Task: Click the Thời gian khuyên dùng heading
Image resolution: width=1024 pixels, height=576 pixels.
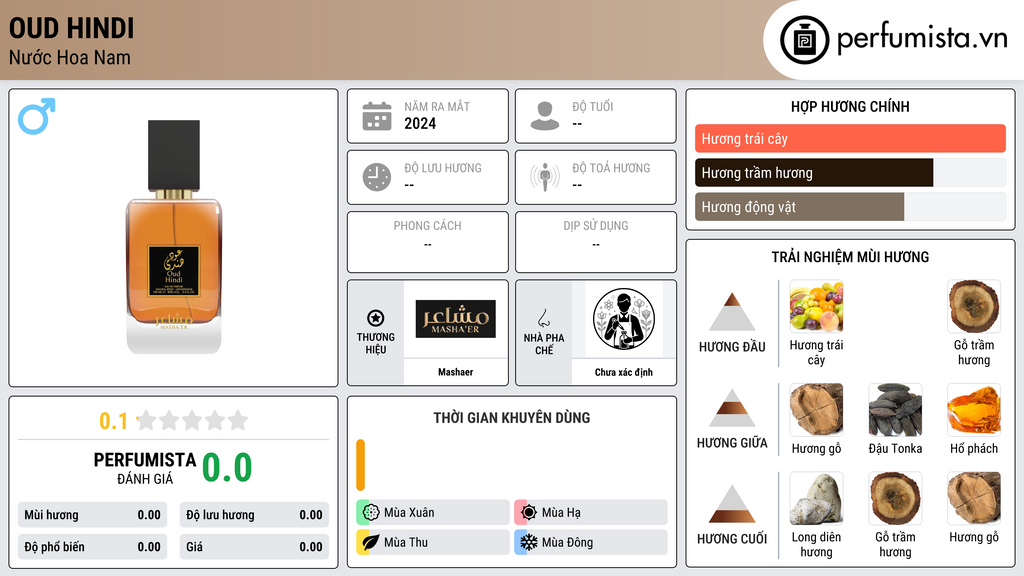Action: click(x=511, y=418)
